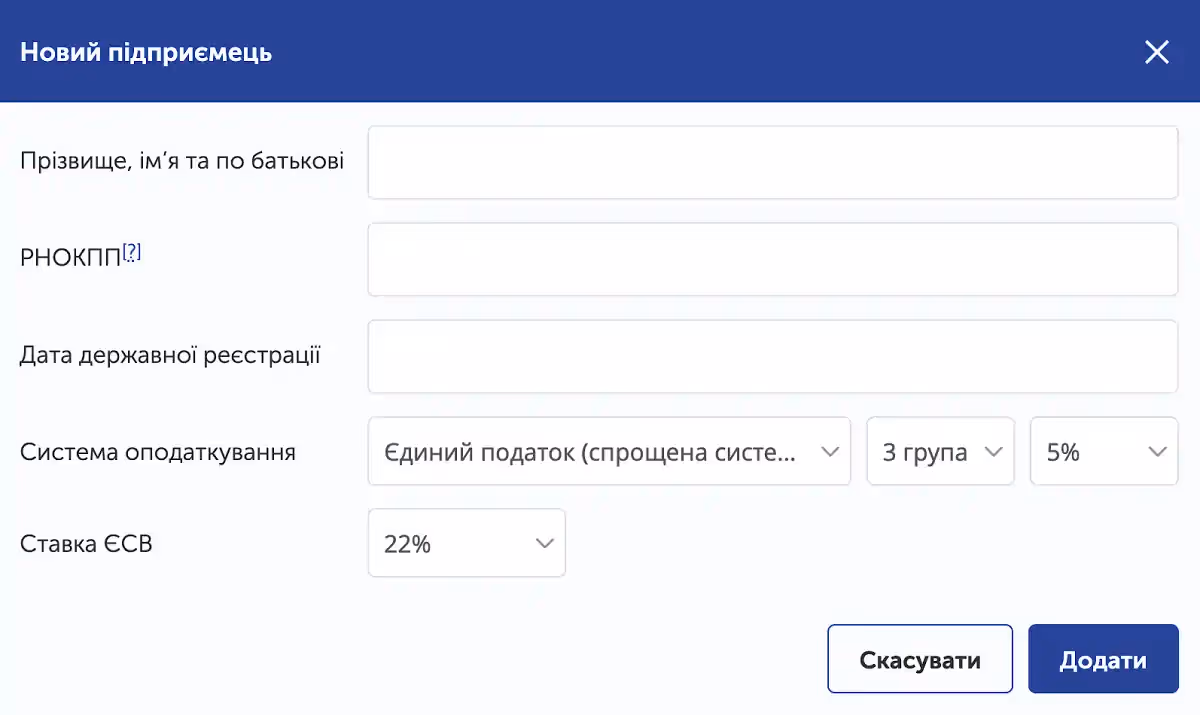The image size is (1200, 715).
Task: Open the «Ставка ЄСВ» dropdown showing «22%»
Action: 466,543
